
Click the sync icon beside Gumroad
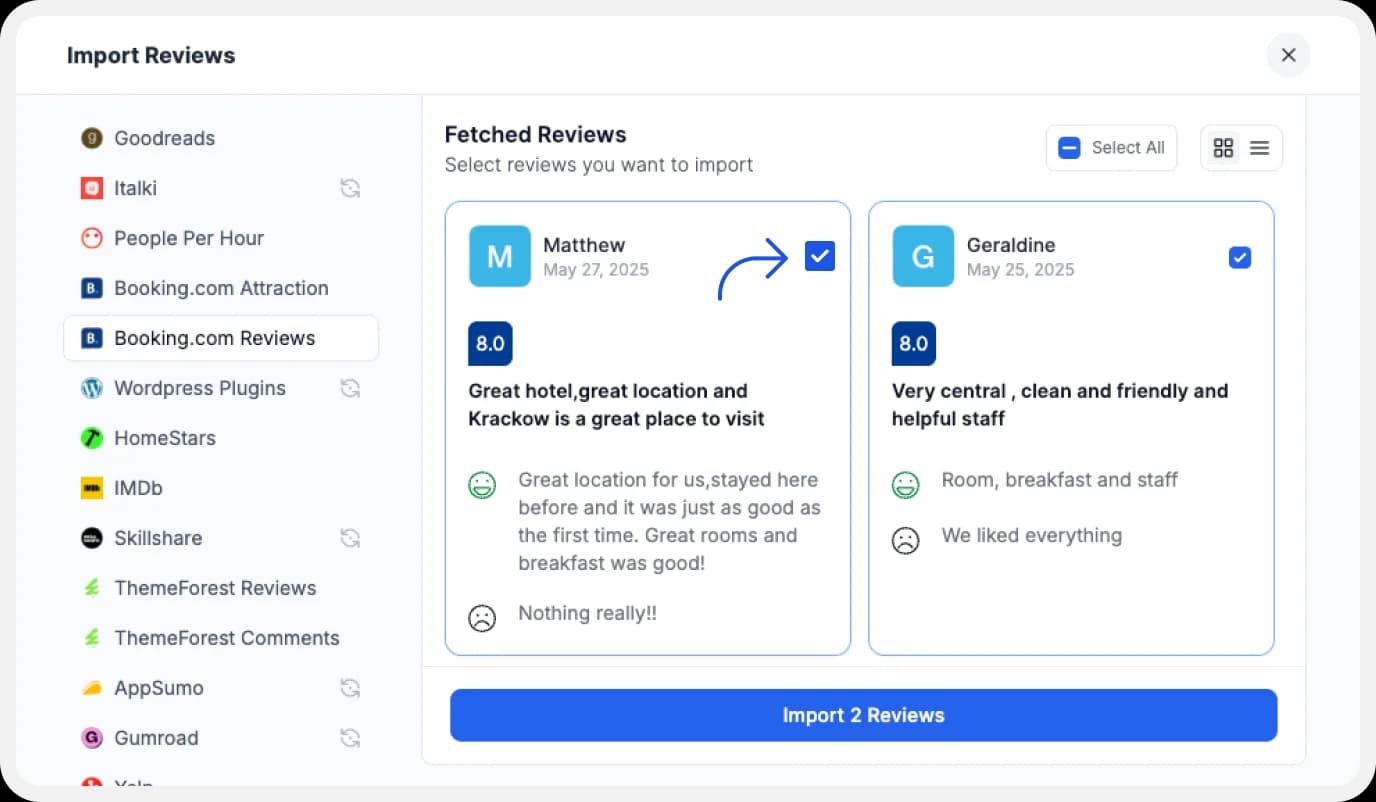click(x=350, y=738)
